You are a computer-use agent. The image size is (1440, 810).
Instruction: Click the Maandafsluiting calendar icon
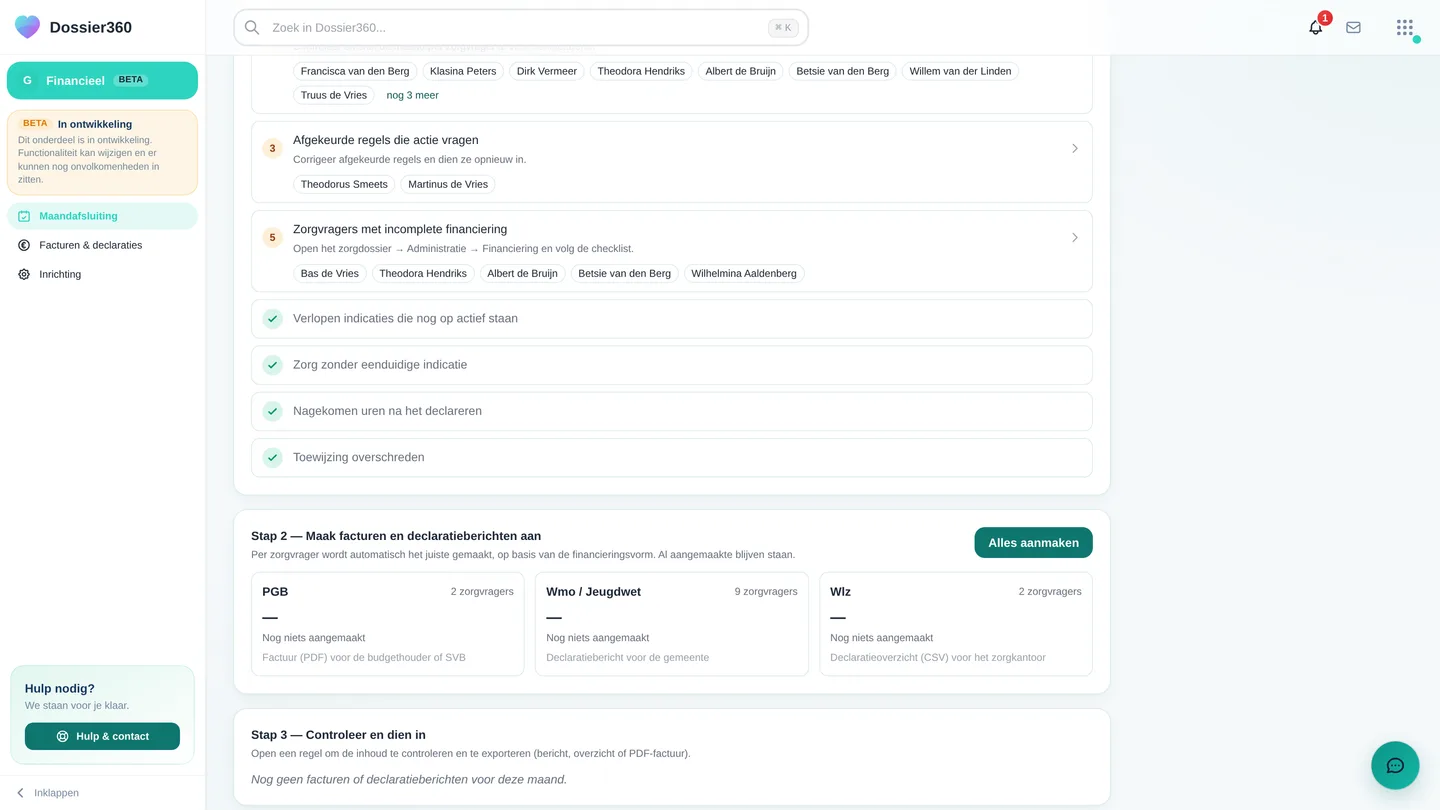click(x=24, y=216)
